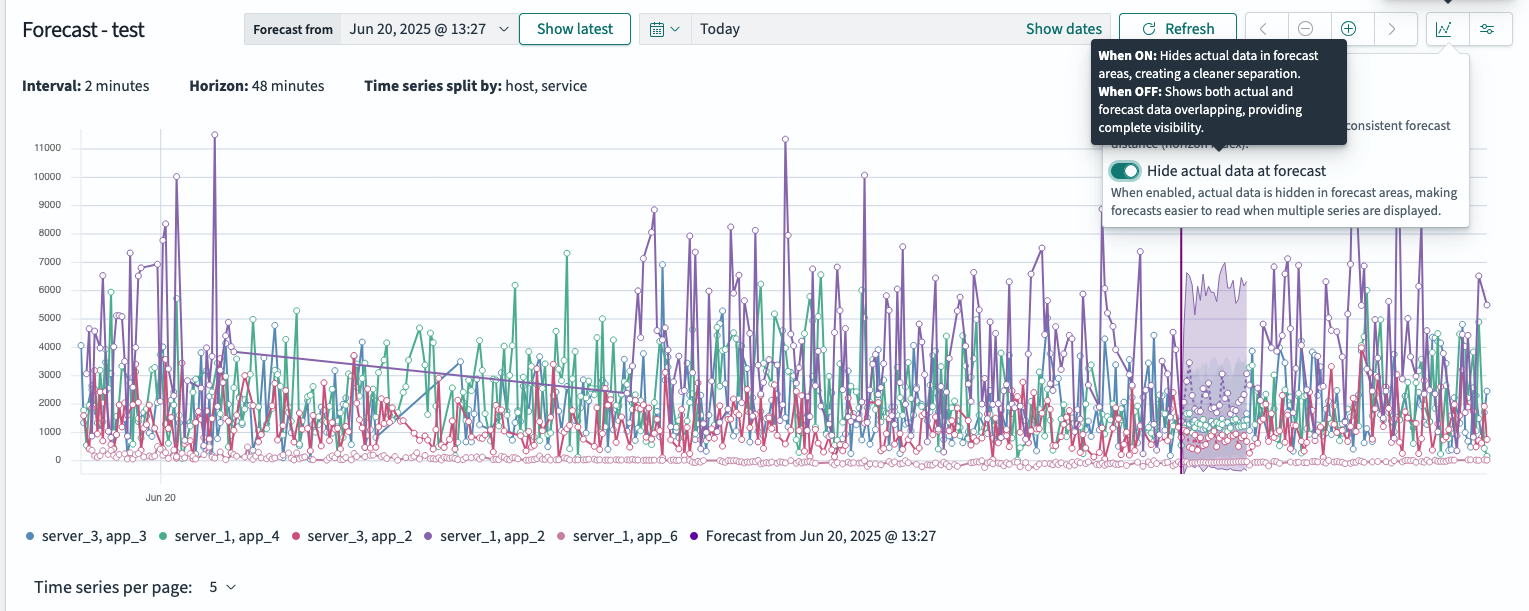
Task: Click the Refresh button
Action: 1177,29
